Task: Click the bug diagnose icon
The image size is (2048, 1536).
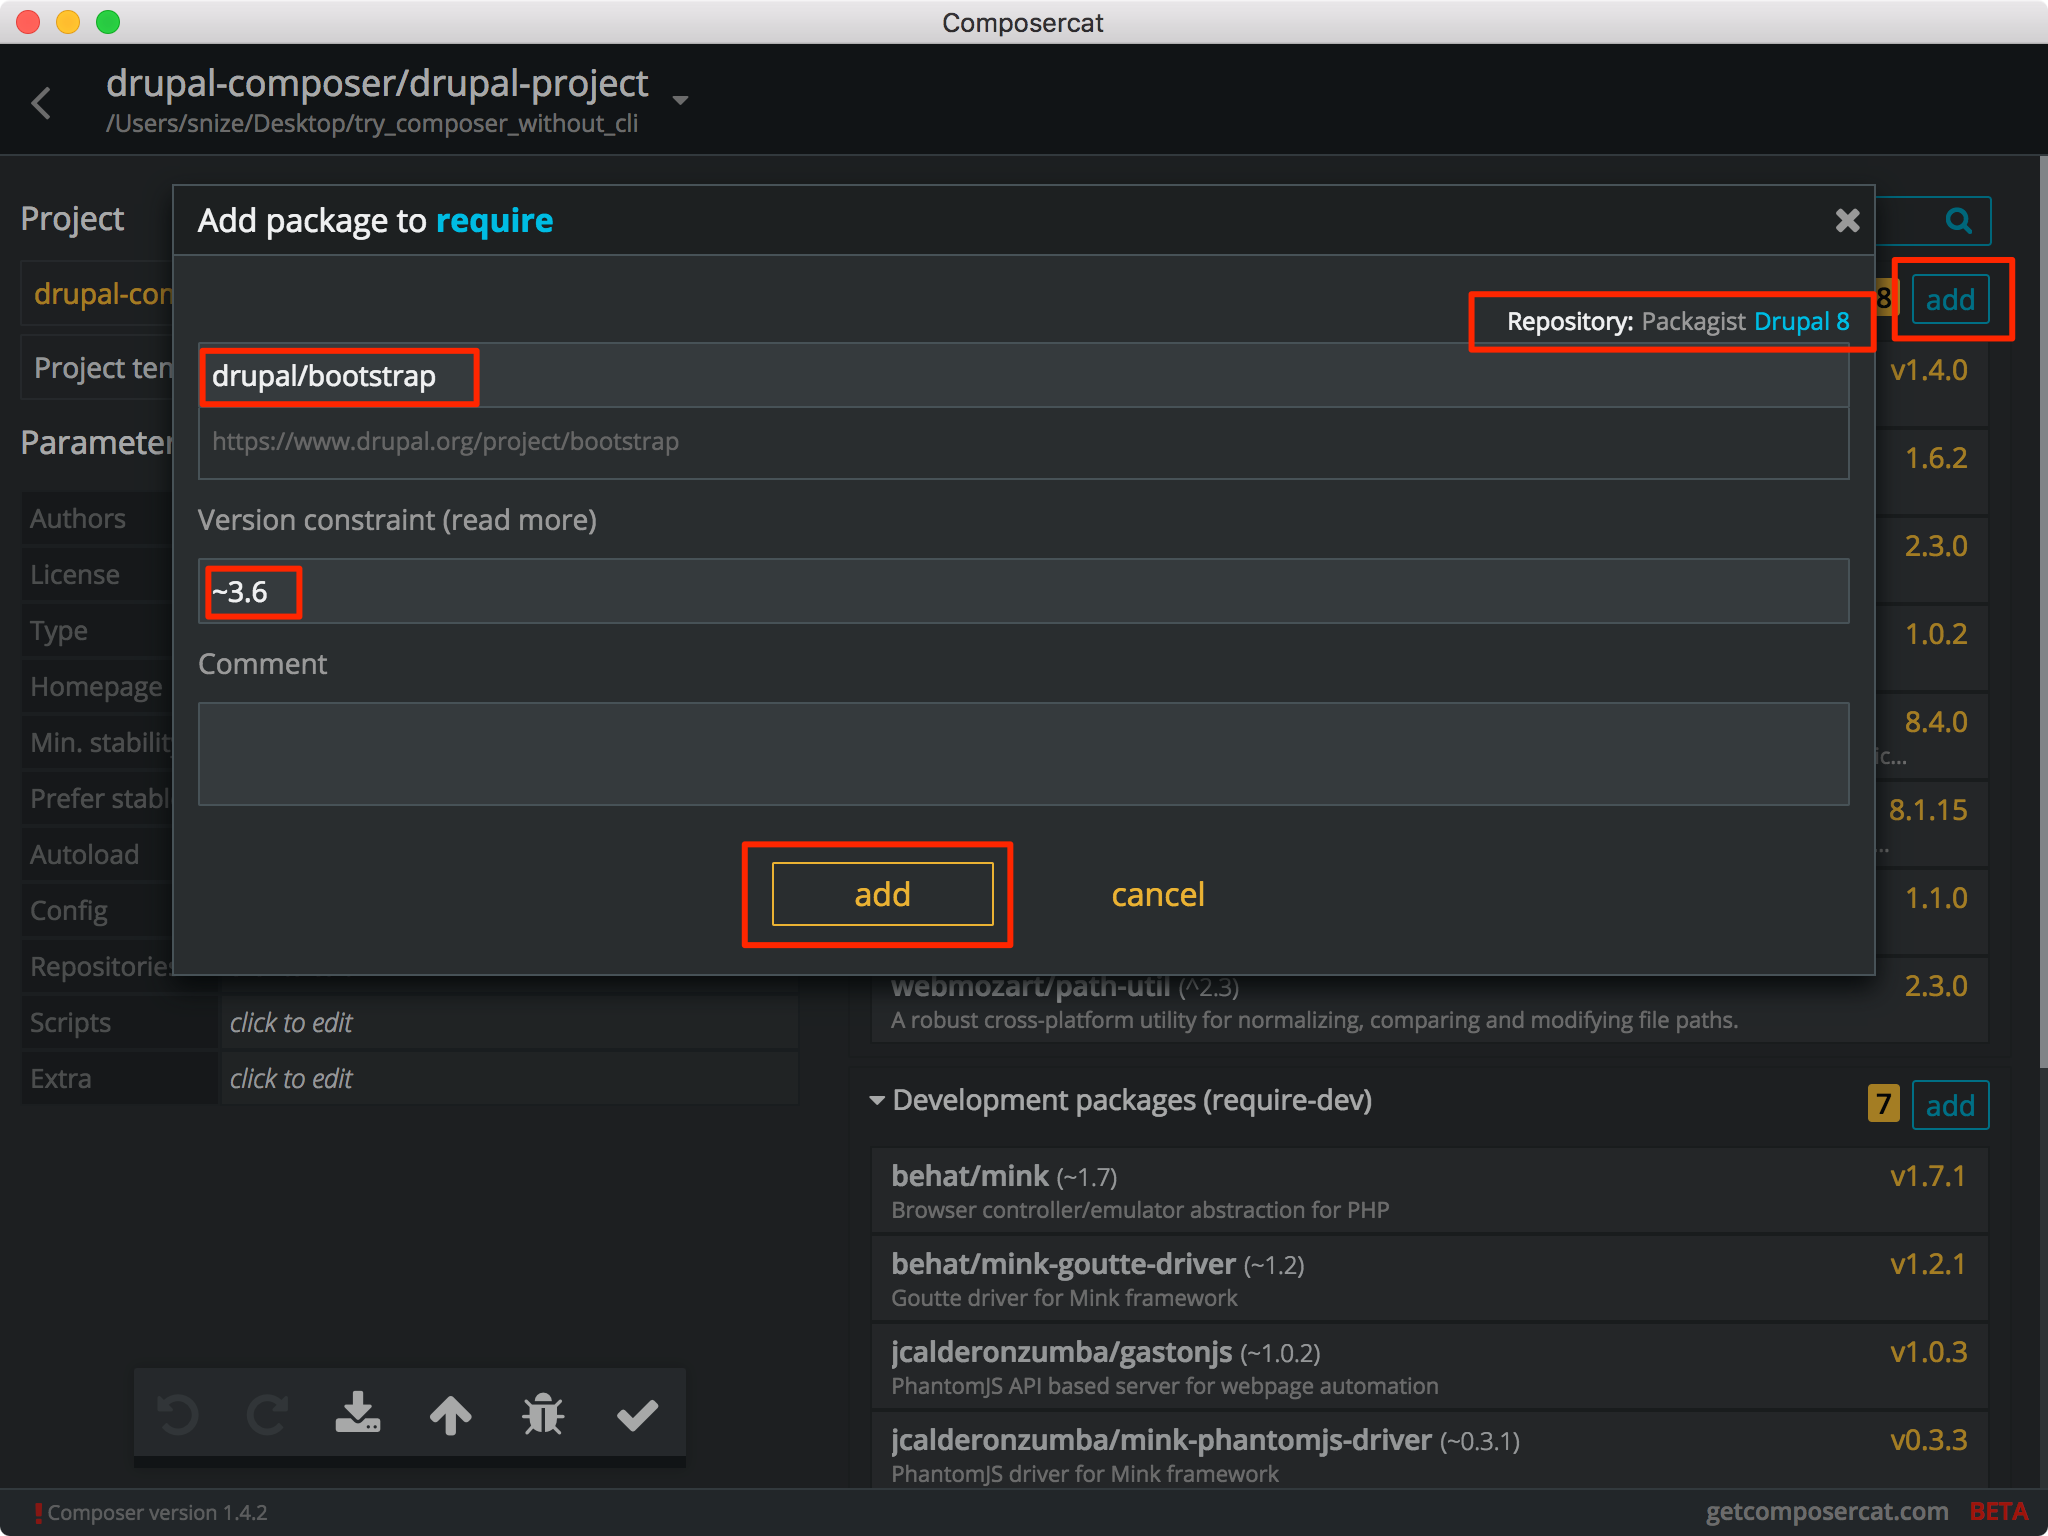Action: [543, 1415]
